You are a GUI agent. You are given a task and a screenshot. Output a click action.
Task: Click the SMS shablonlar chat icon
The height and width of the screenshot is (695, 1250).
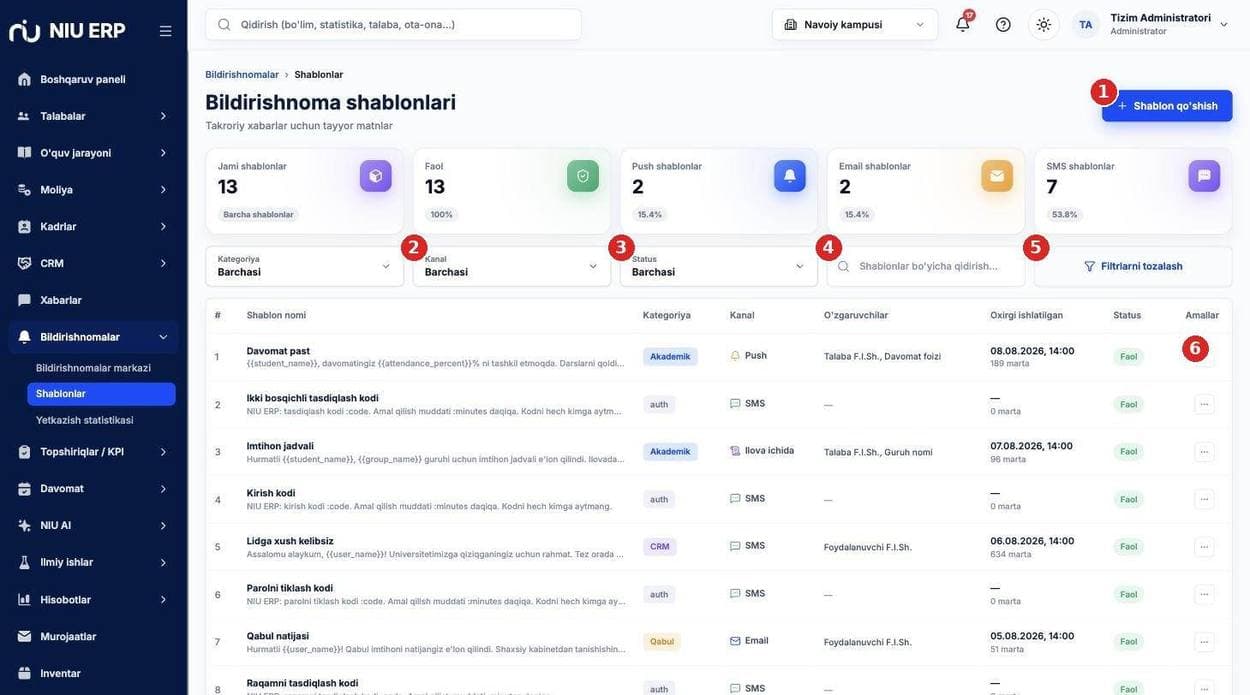(x=1204, y=176)
